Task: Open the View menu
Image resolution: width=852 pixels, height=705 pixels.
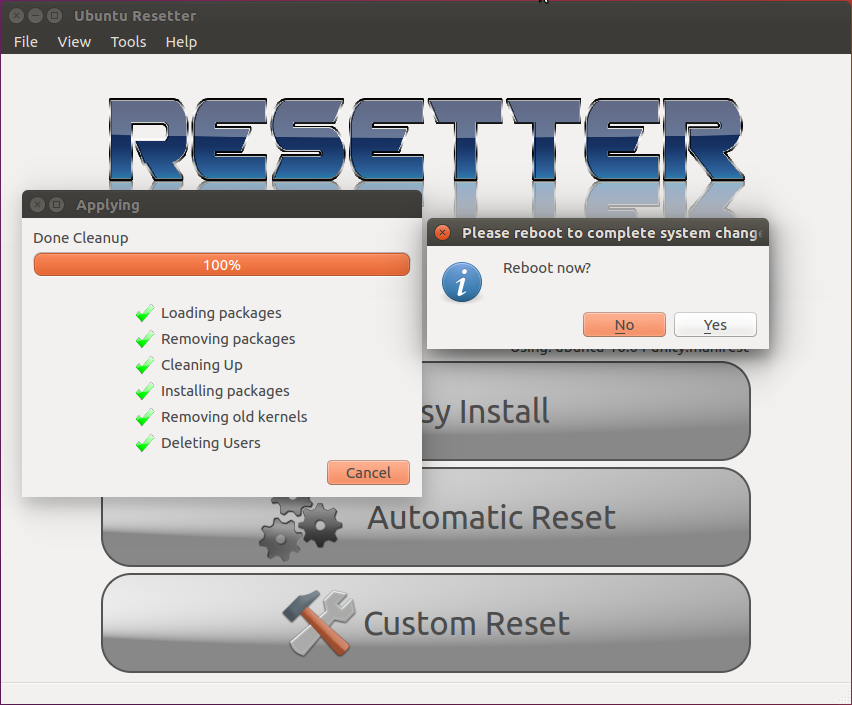Action: click(x=74, y=42)
